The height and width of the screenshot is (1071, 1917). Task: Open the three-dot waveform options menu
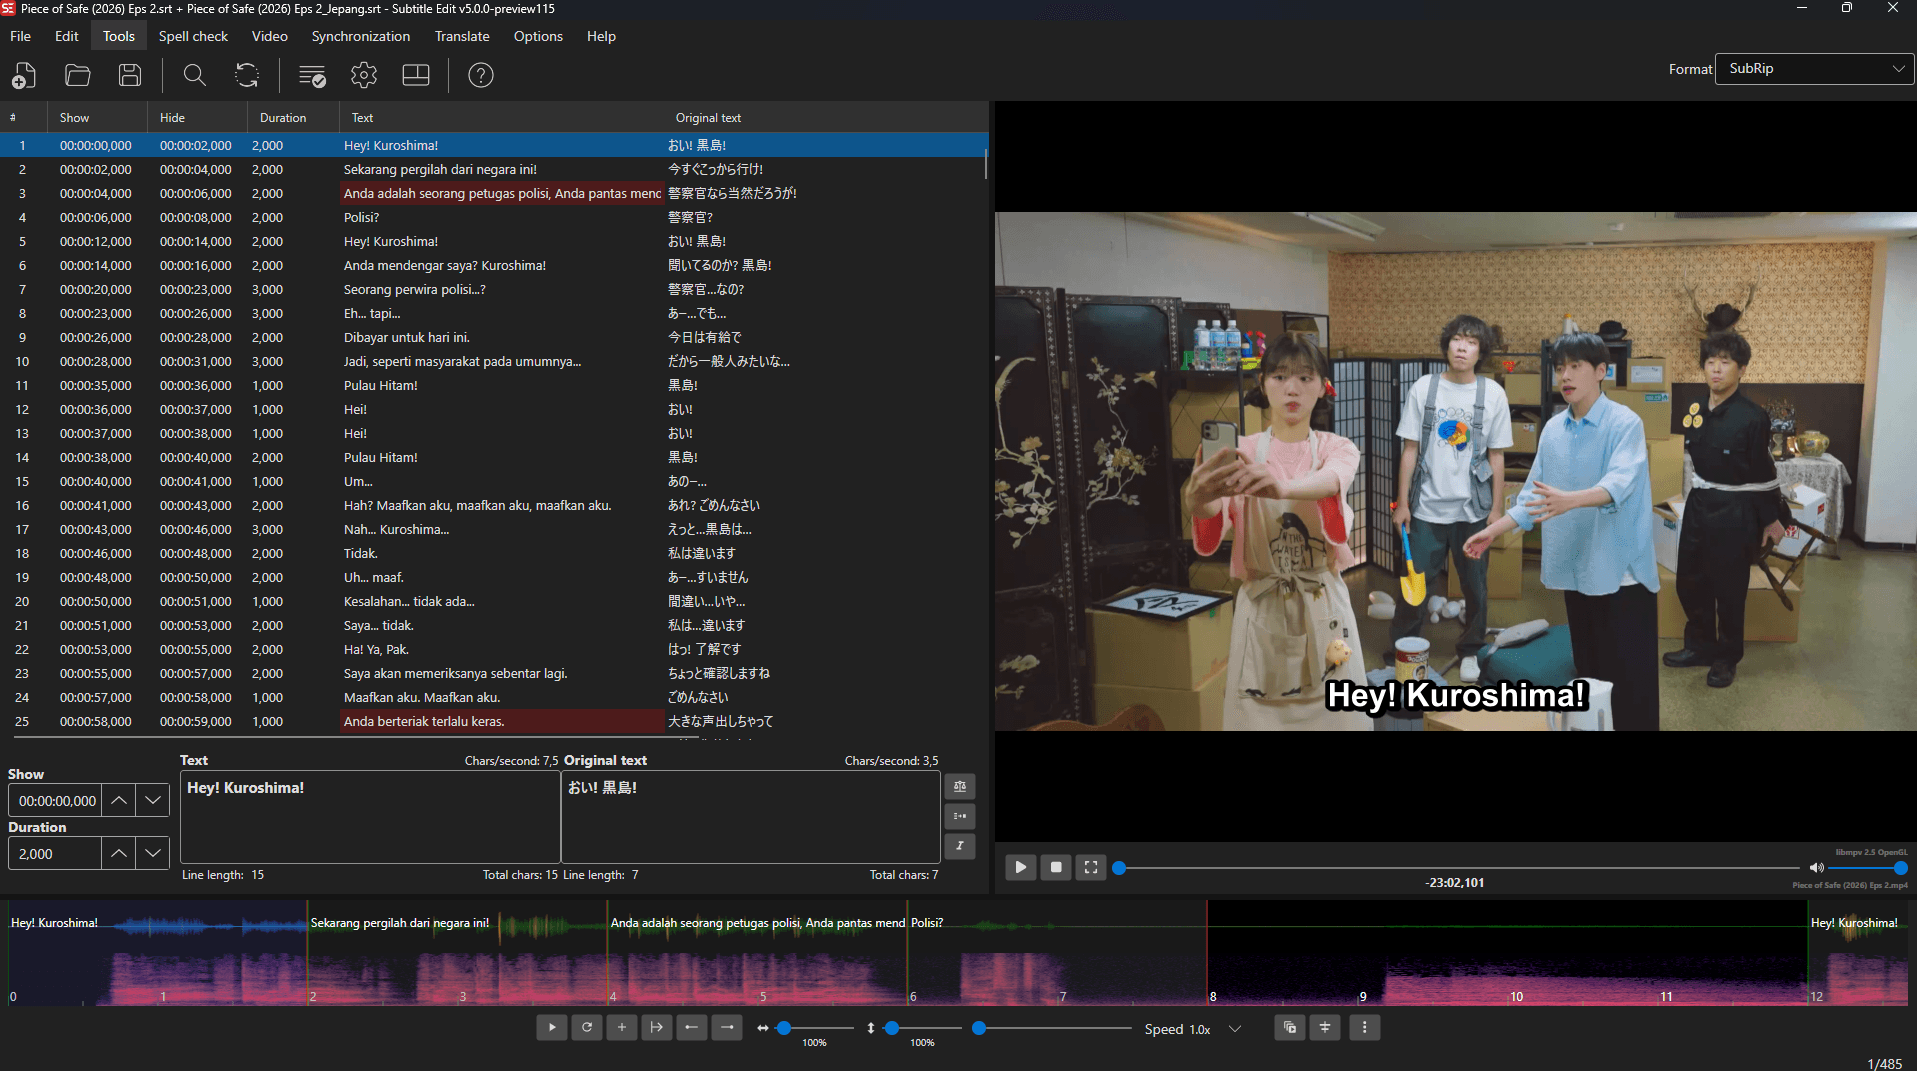[x=1365, y=1027]
